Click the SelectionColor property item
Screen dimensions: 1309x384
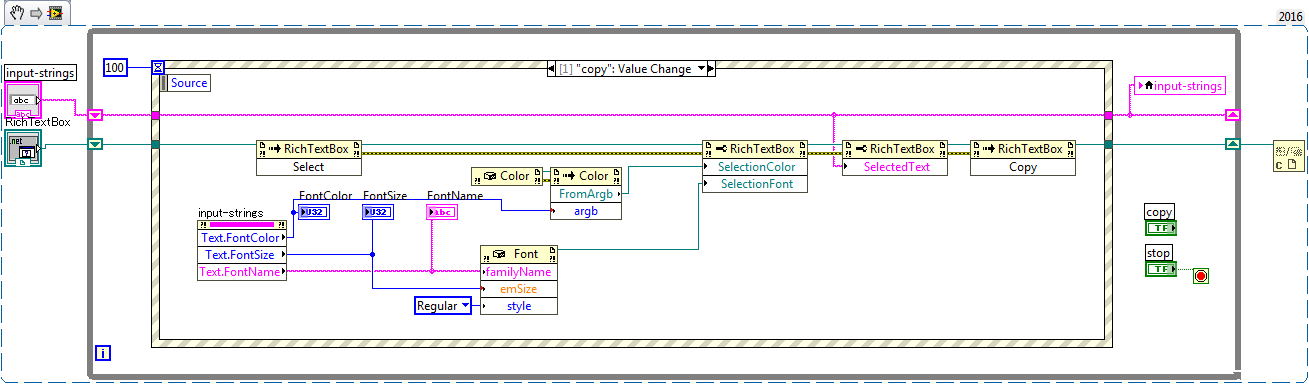point(756,167)
